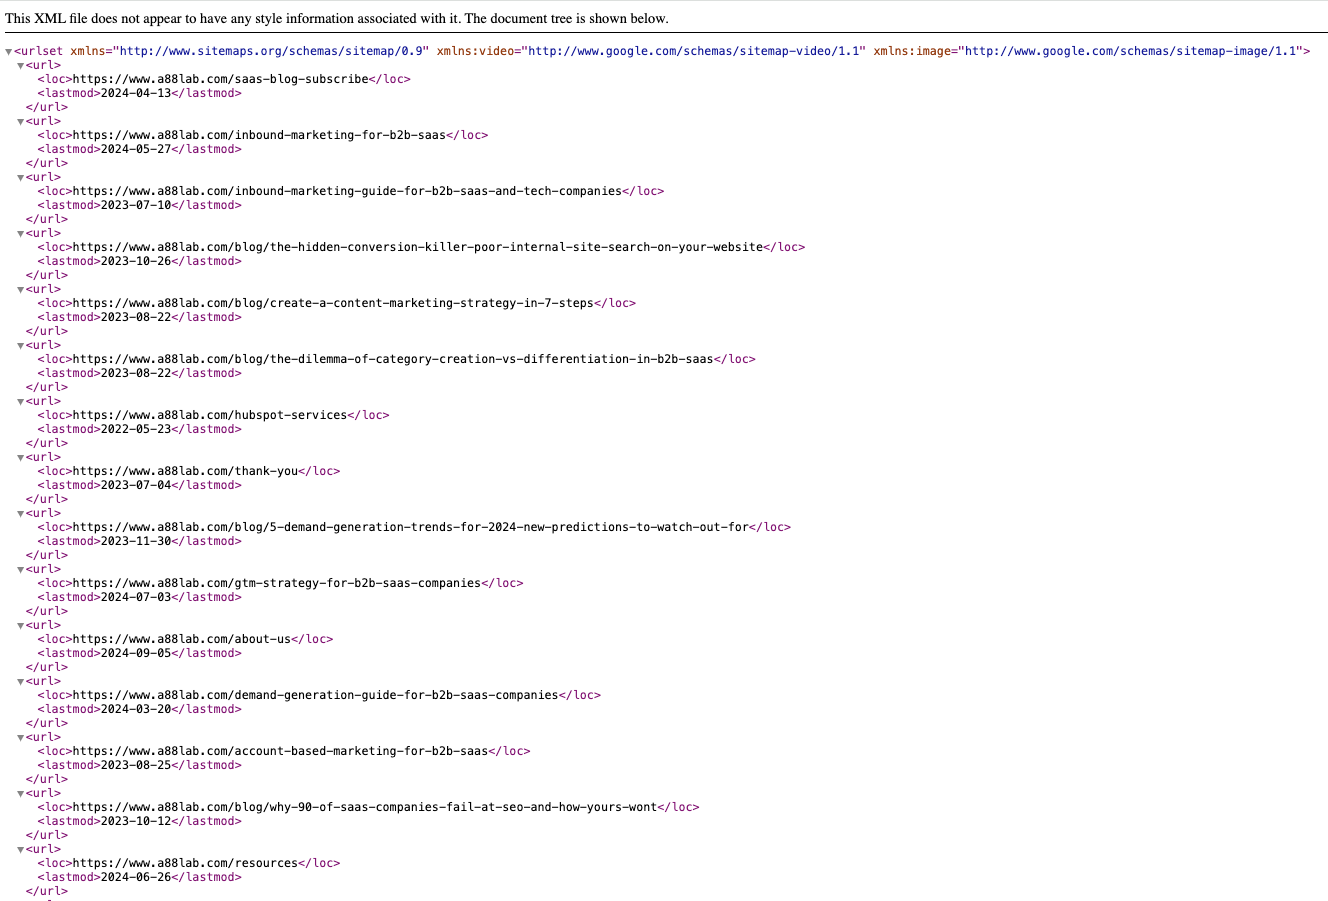
Task: Click the sitemap-image/1.1 namespace value
Action: 1132,51
